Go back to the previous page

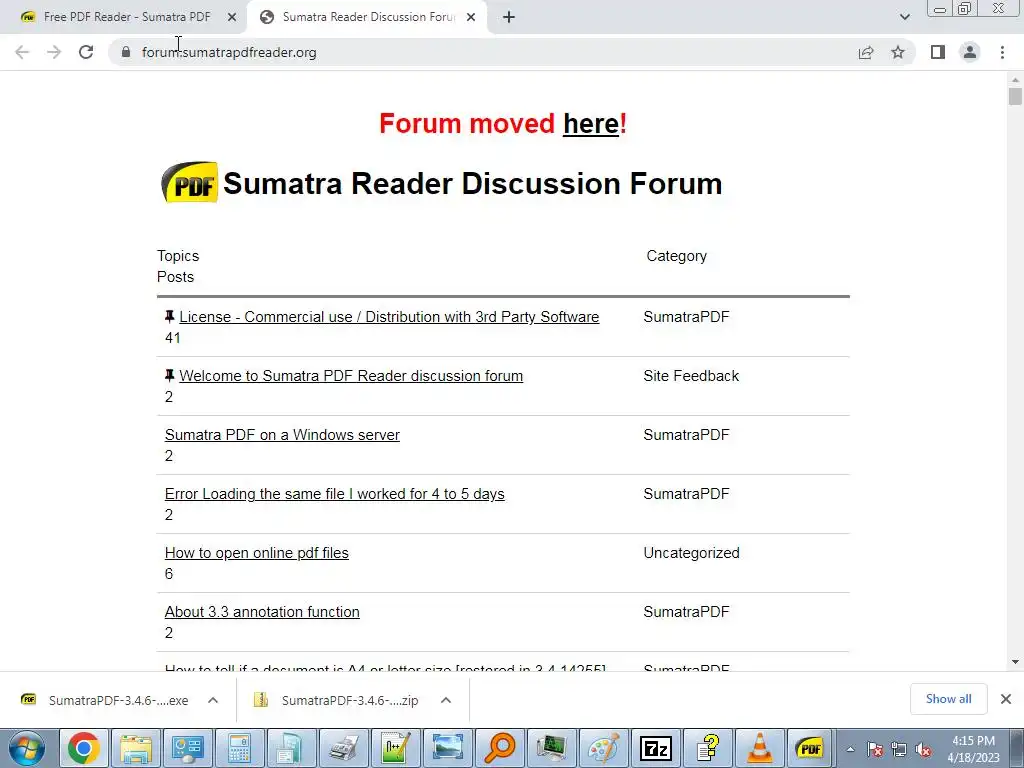click(22, 52)
